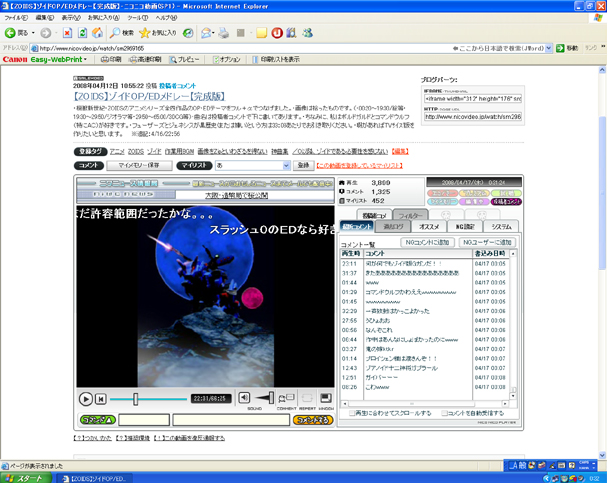
Task: Click the video title link ゾイドOP/EDメドレー
Action: (x=150, y=97)
